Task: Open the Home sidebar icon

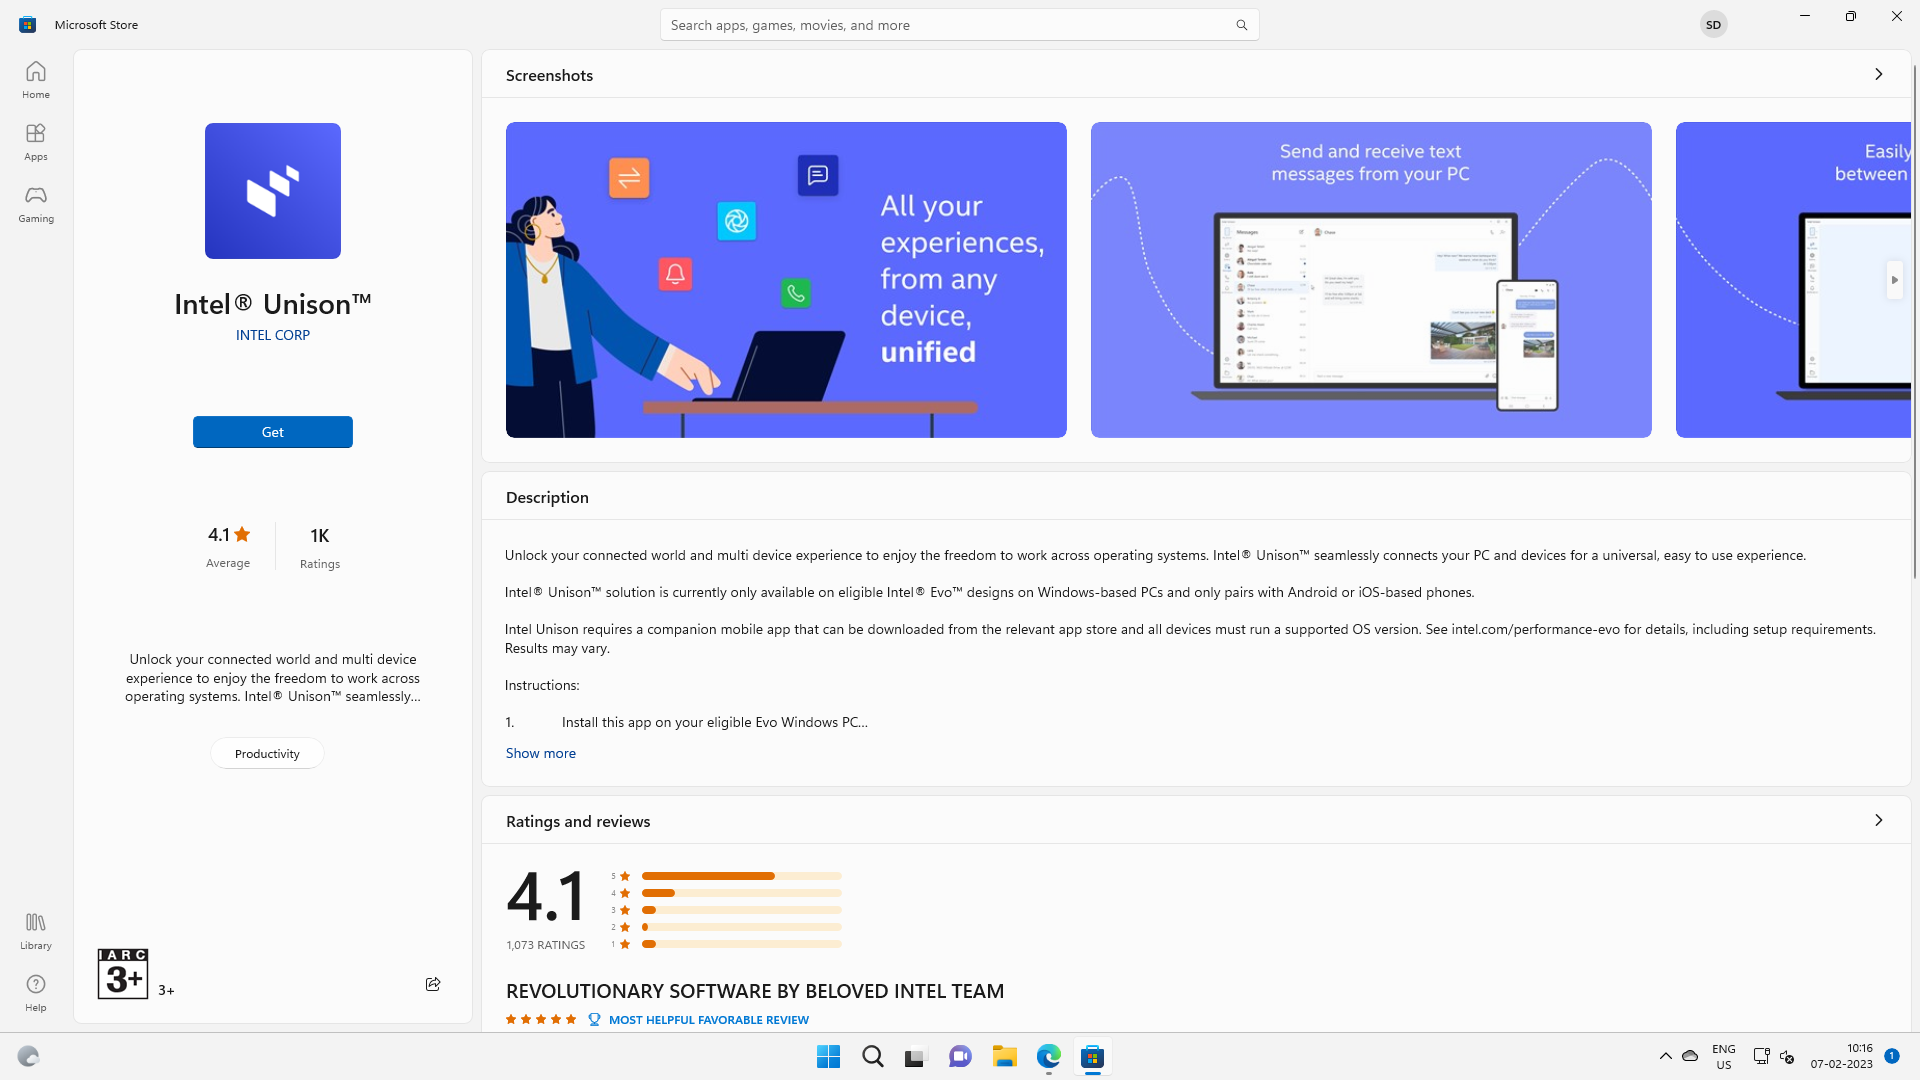Action: click(x=36, y=79)
